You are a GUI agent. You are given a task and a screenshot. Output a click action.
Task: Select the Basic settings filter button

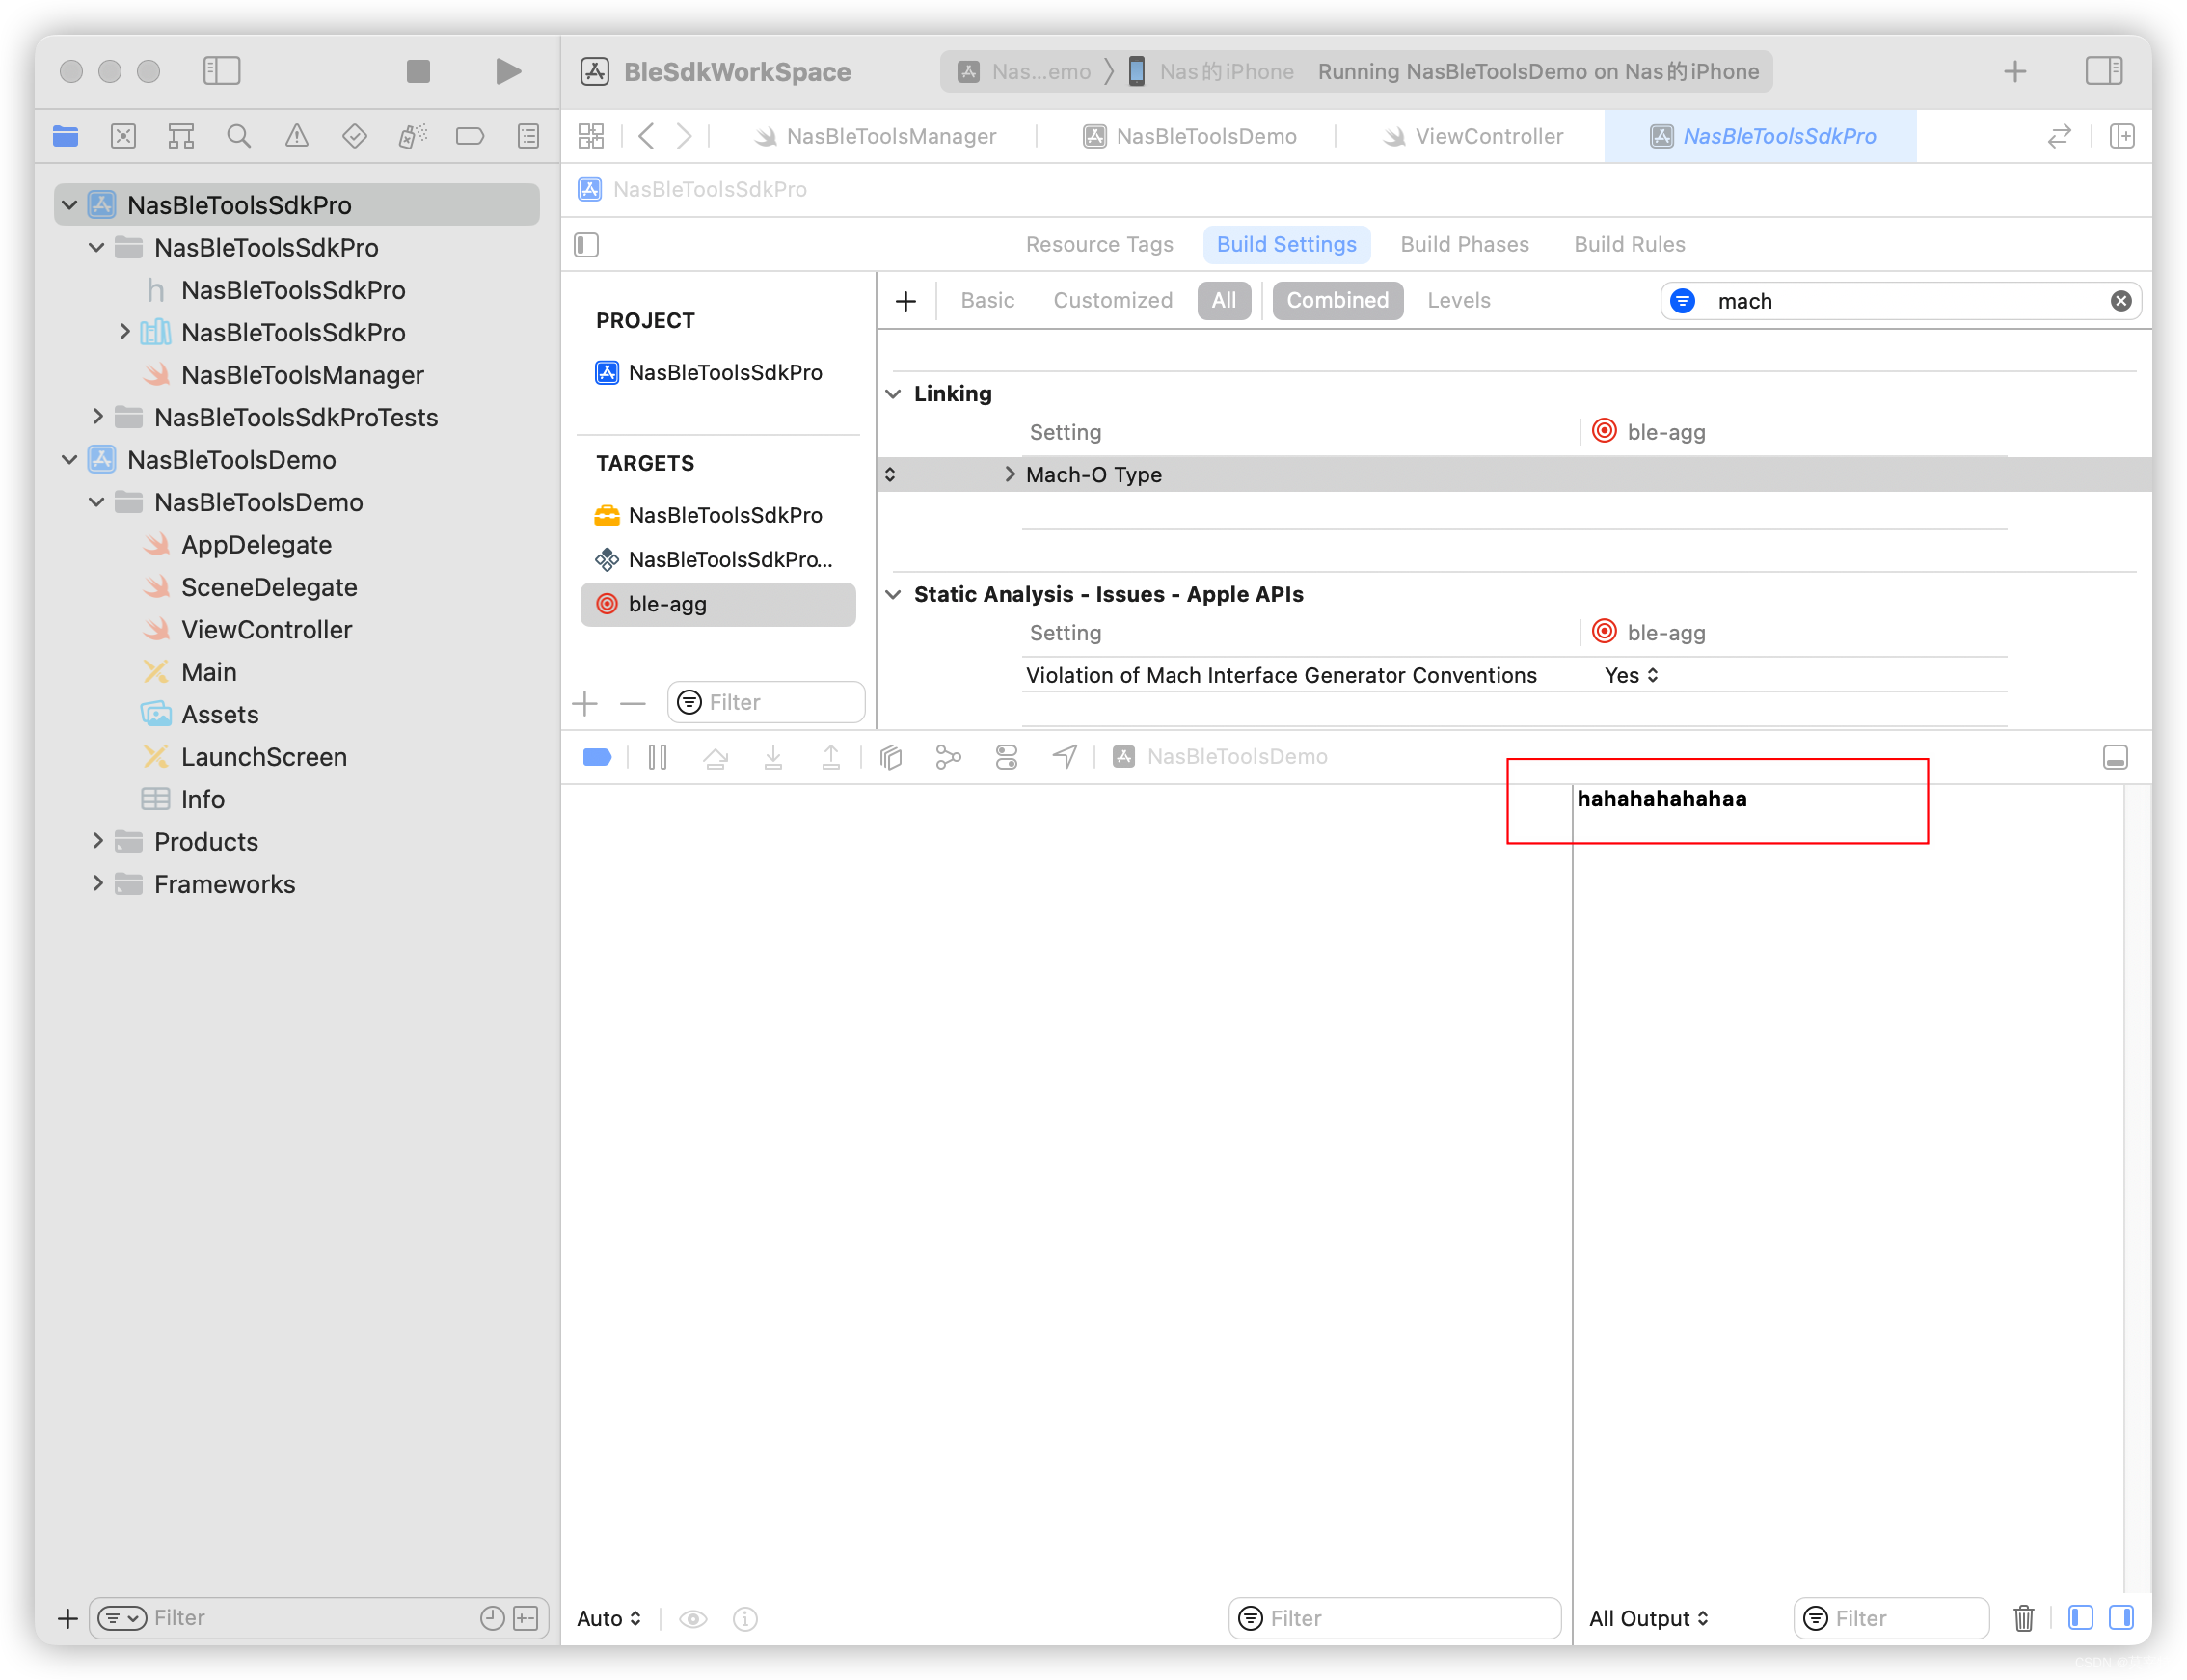[987, 300]
